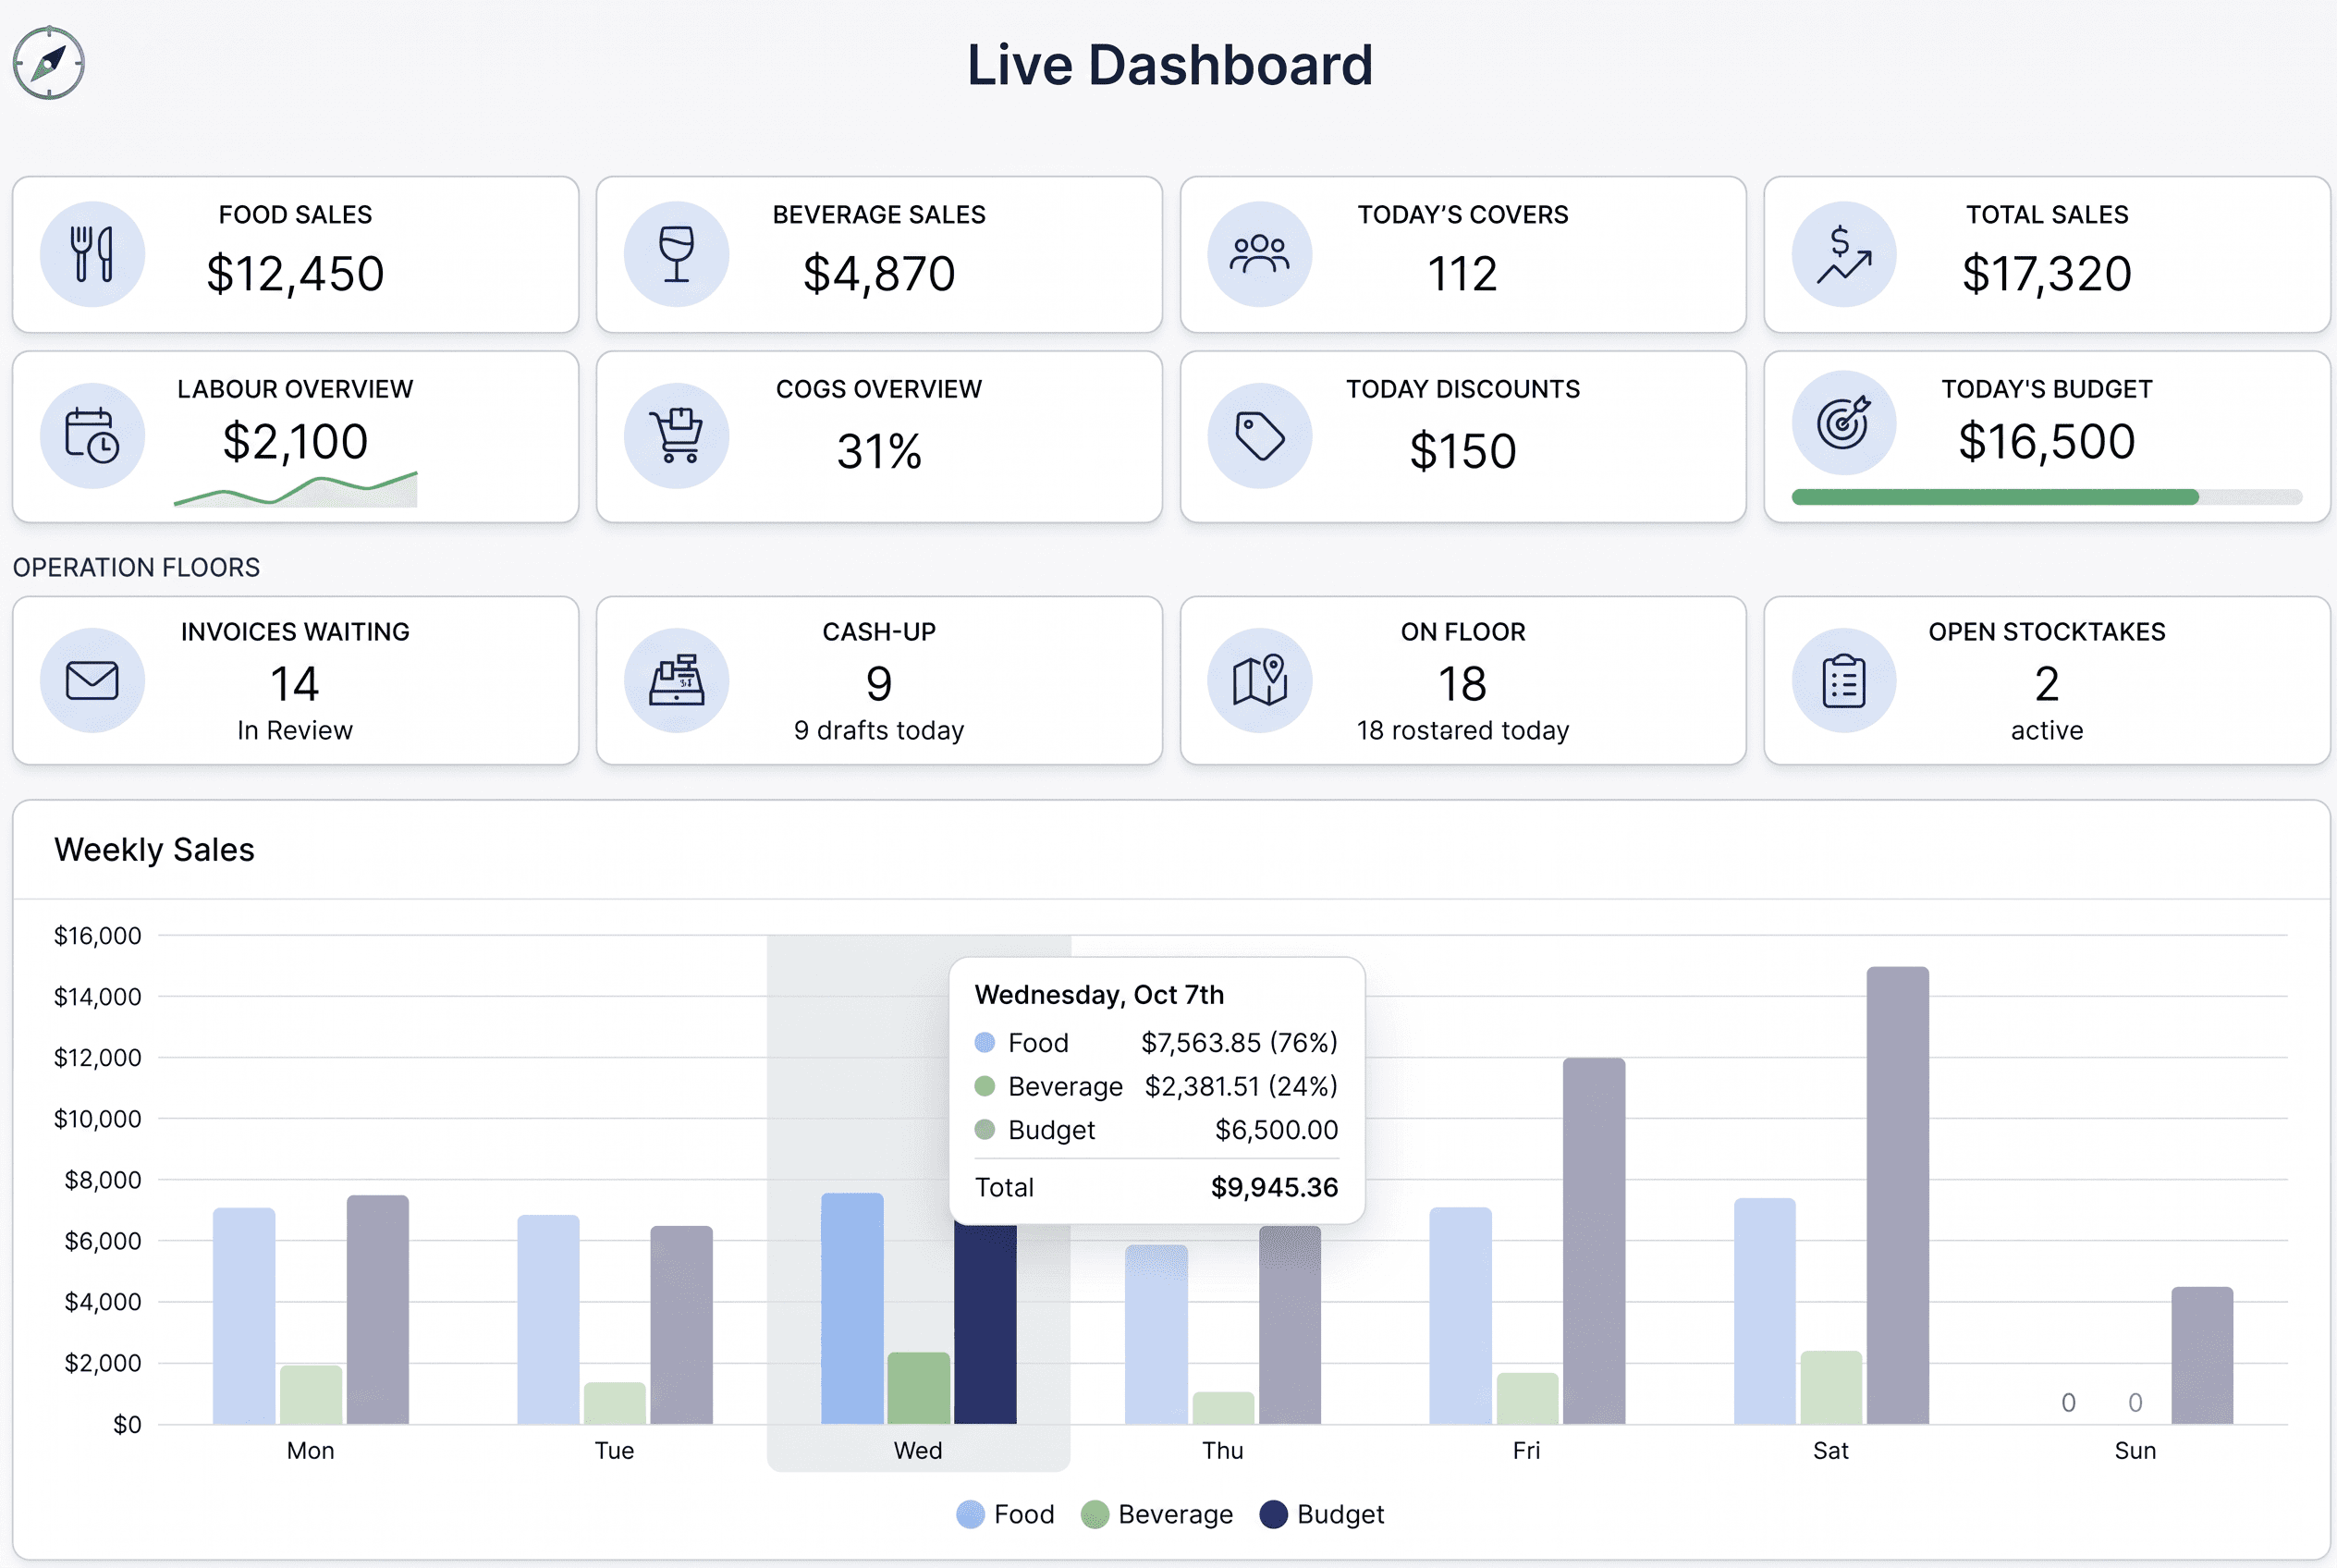Select the Today's Covers people icon

click(1259, 254)
